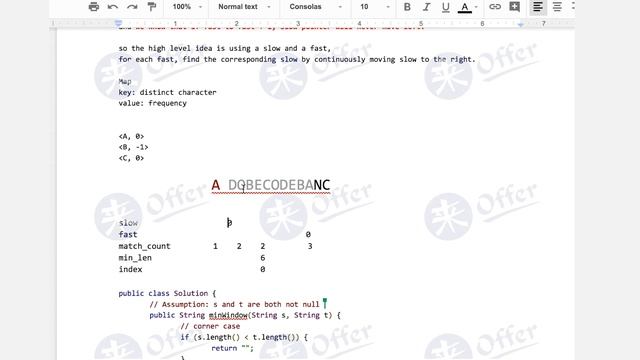Click 'public class Solution {' line
640x360 pixels.
[x=167, y=293]
